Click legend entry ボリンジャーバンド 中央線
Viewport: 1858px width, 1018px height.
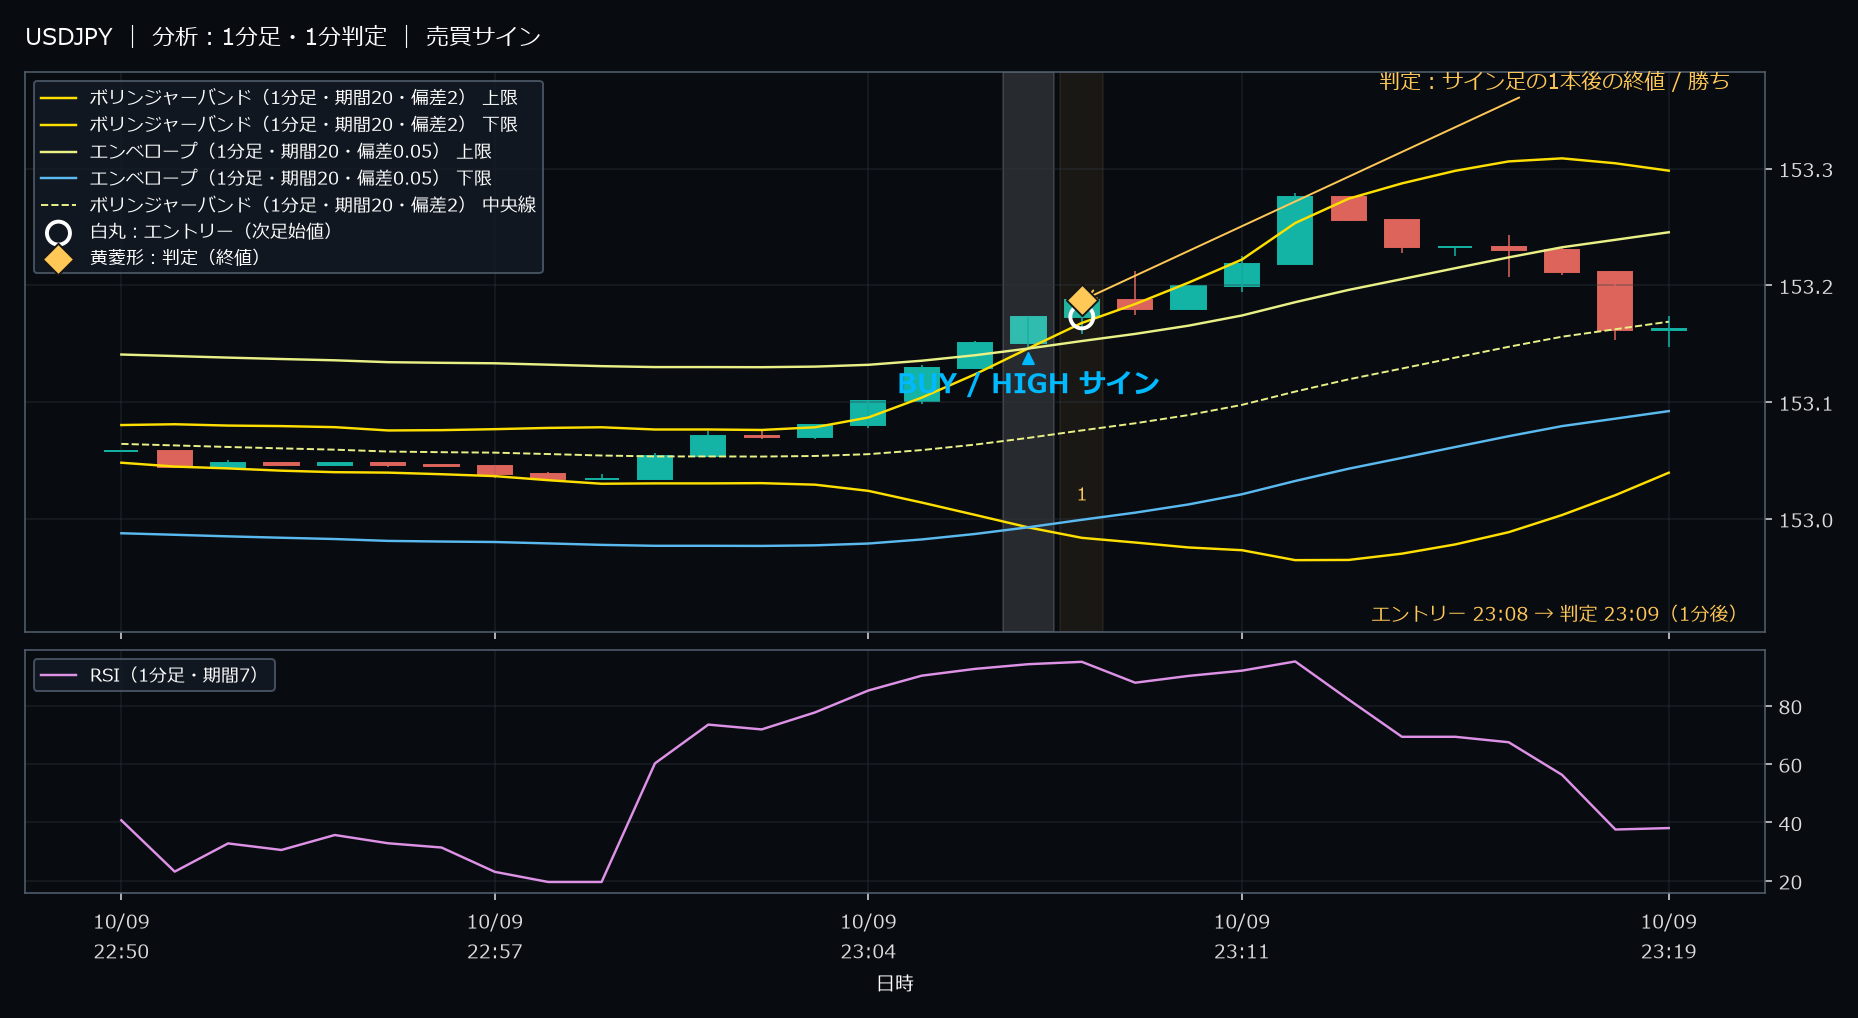coord(312,205)
